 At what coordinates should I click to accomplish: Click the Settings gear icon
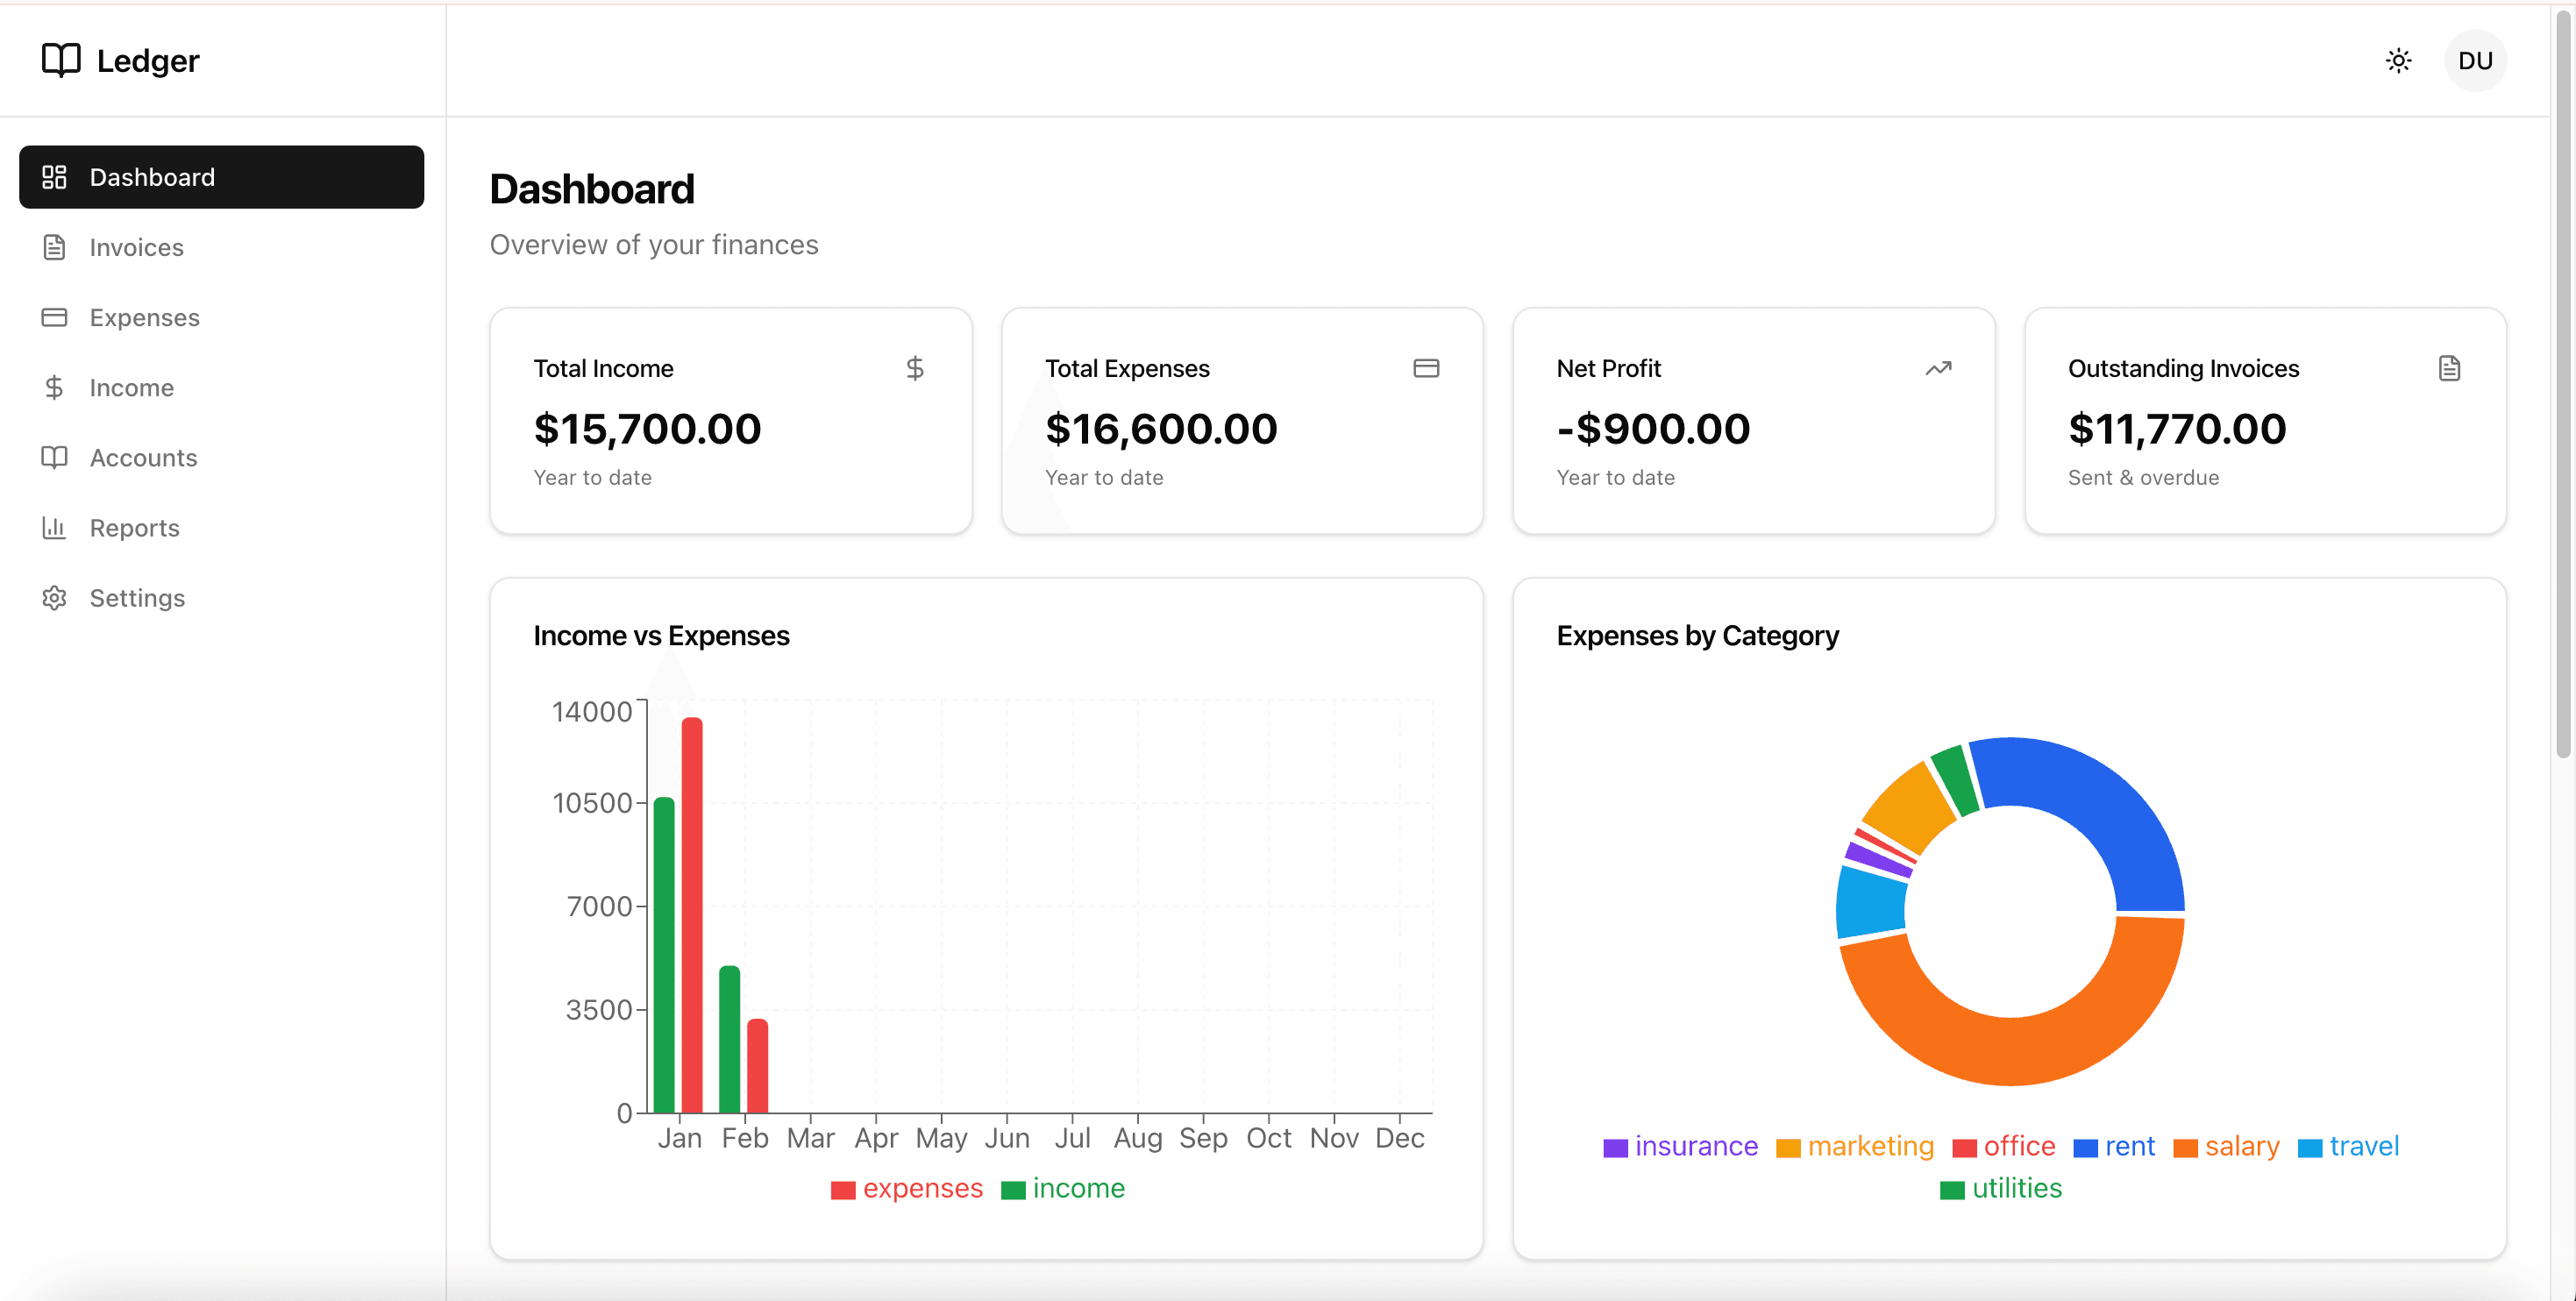pos(55,597)
